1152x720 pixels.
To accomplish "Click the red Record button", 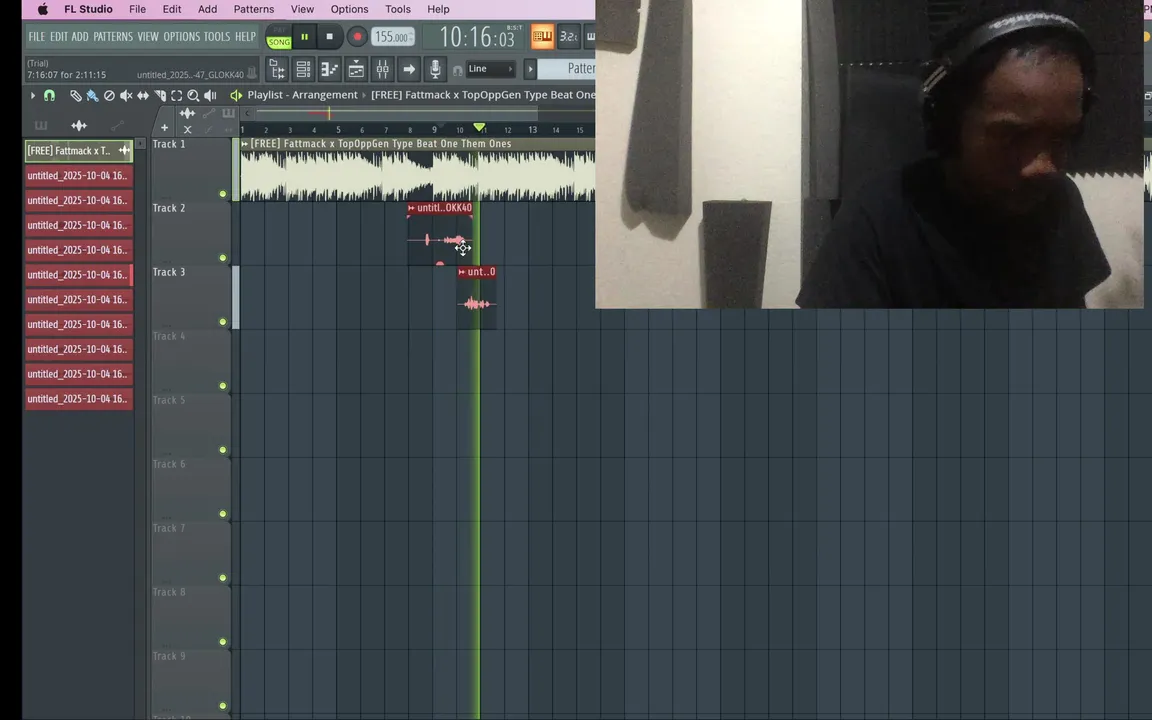I will tap(357, 37).
